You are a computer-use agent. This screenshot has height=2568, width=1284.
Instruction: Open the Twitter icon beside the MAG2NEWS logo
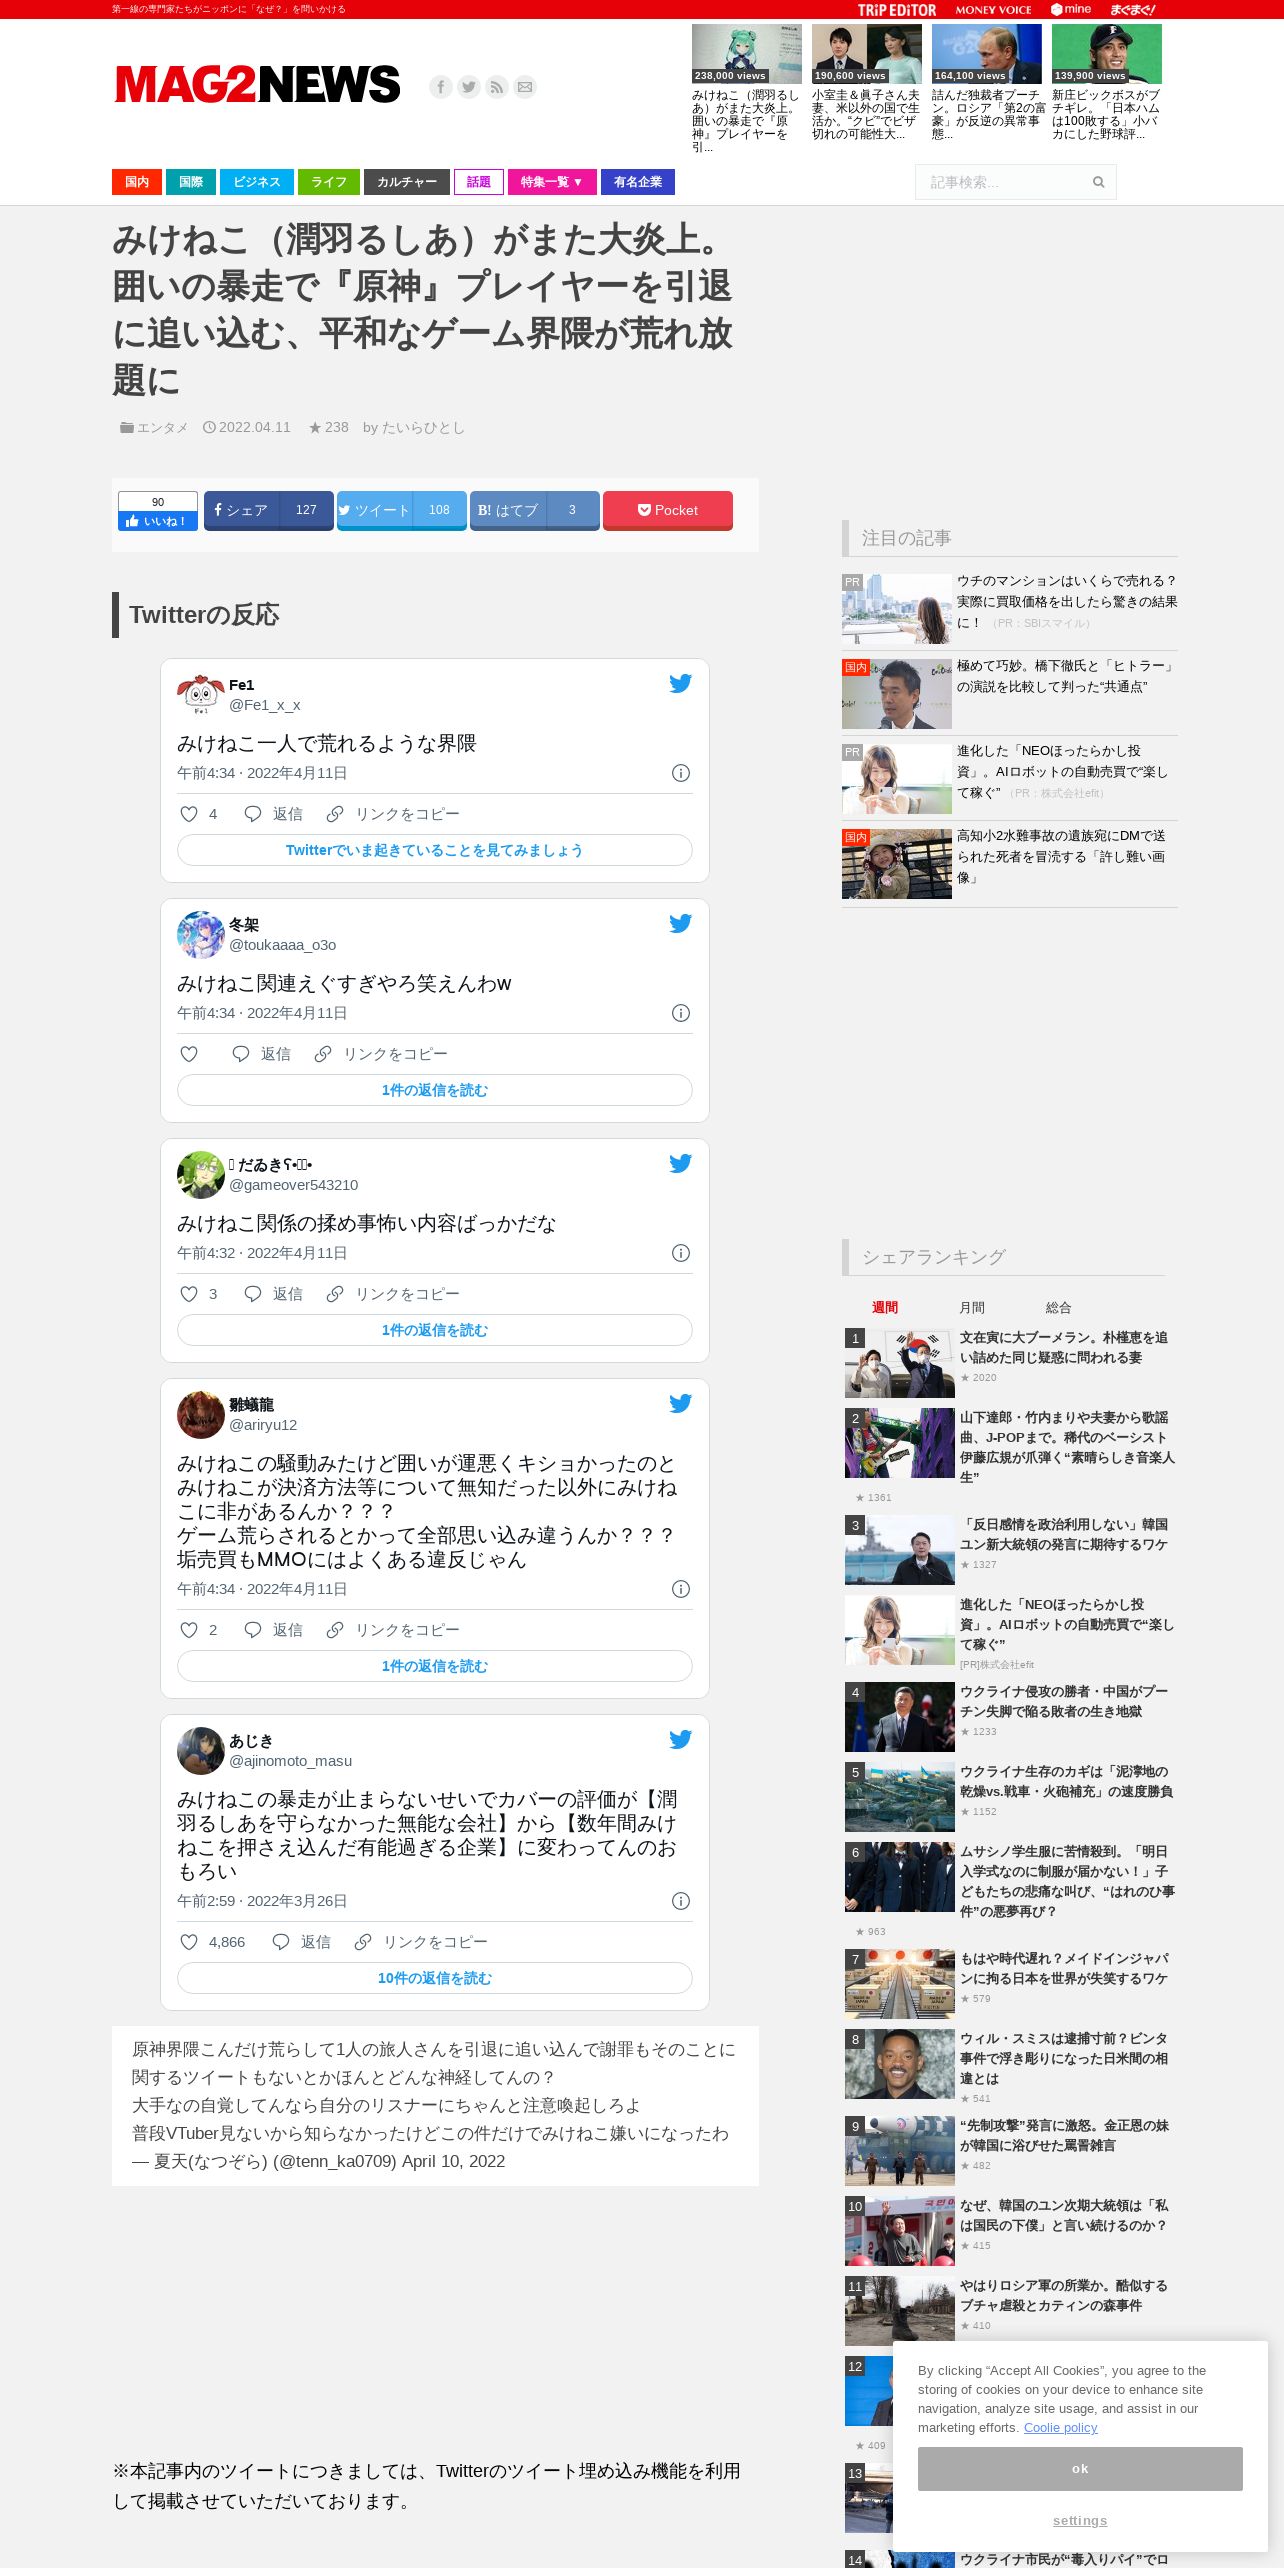[469, 87]
